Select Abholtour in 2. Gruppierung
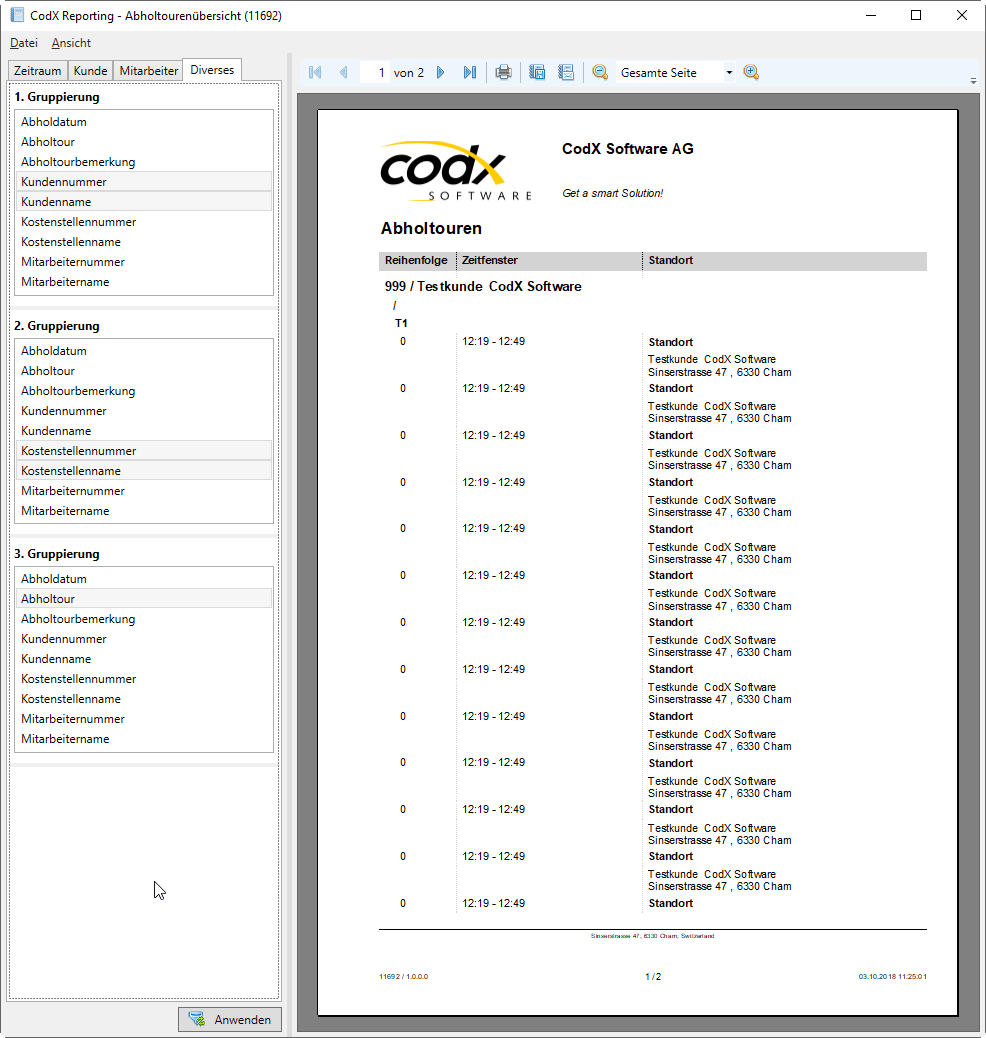The image size is (986, 1038). point(144,371)
